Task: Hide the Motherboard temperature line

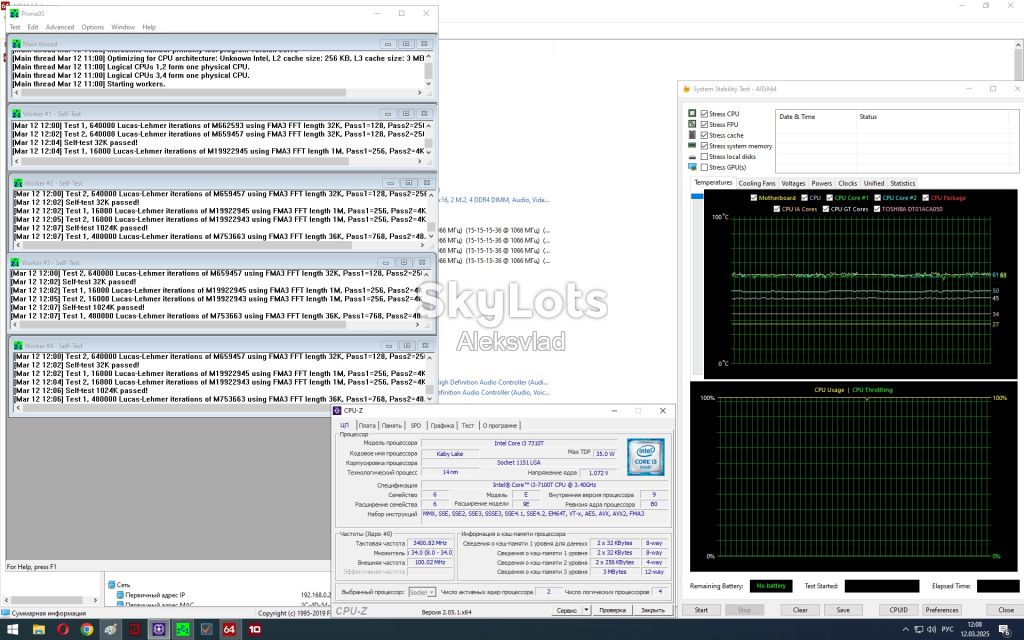Action: click(754, 198)
